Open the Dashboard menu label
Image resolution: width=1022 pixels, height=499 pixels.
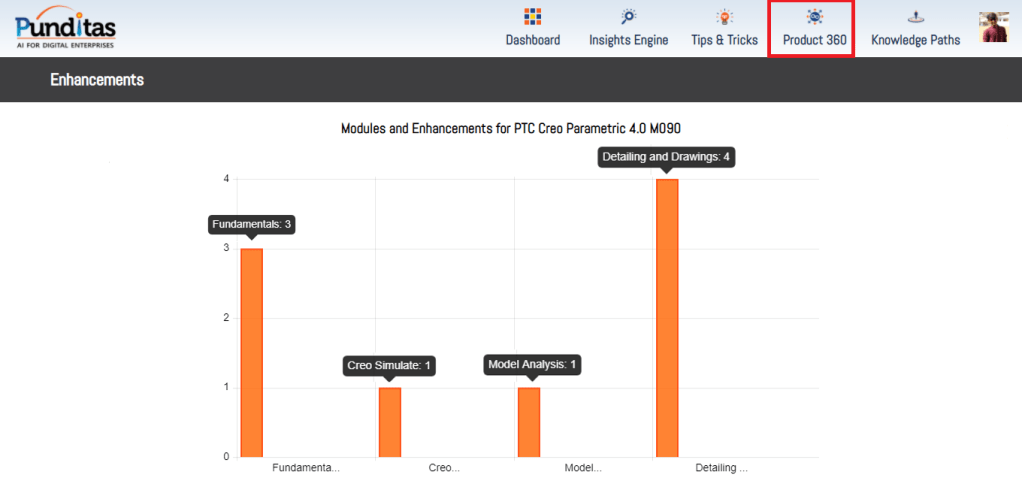(x=532, y=40)
